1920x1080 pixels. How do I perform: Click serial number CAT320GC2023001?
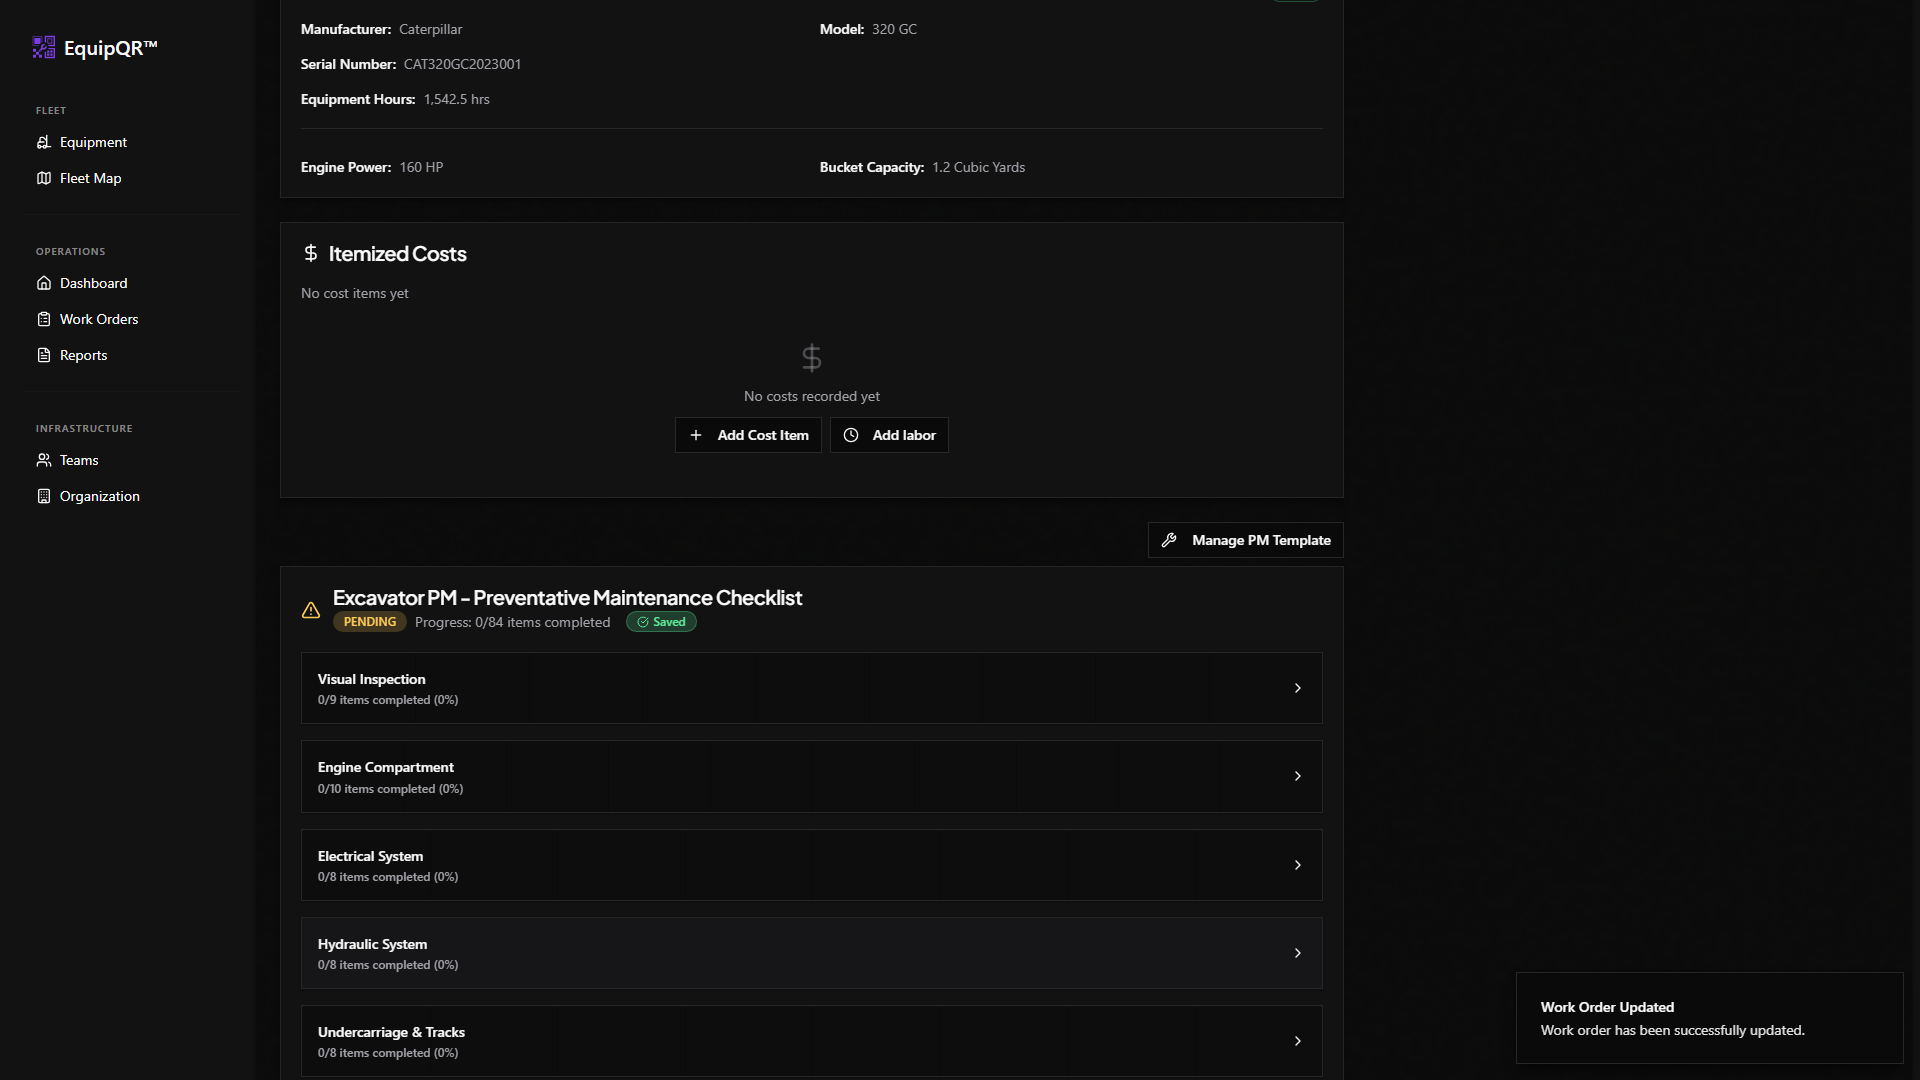click(x=462, y=64)
